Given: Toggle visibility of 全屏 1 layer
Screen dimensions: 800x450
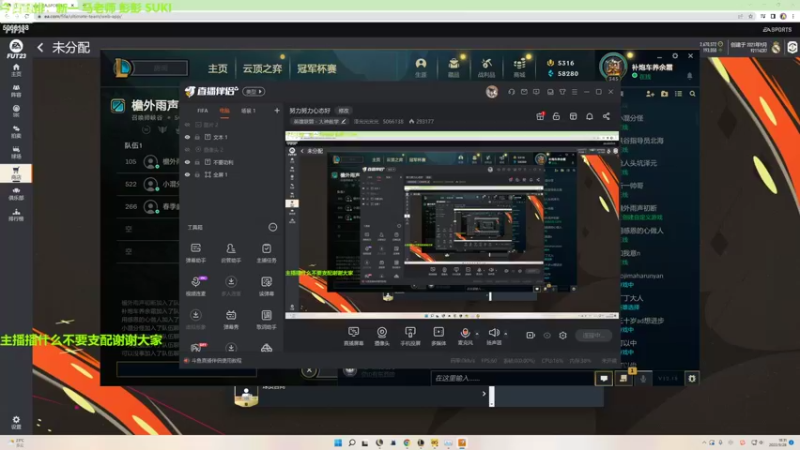Looking at the screenshot, I should (x=187, y=174).
